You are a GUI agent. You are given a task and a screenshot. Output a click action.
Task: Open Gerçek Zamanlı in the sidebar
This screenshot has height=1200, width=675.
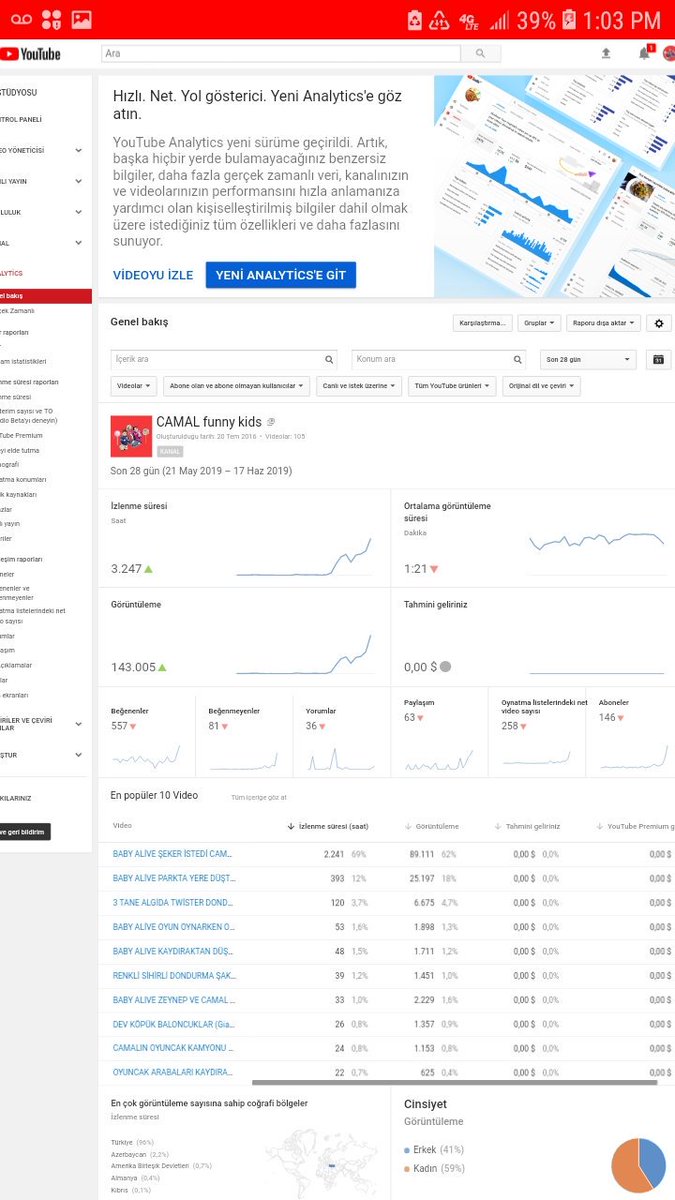[x=17, y=310]
